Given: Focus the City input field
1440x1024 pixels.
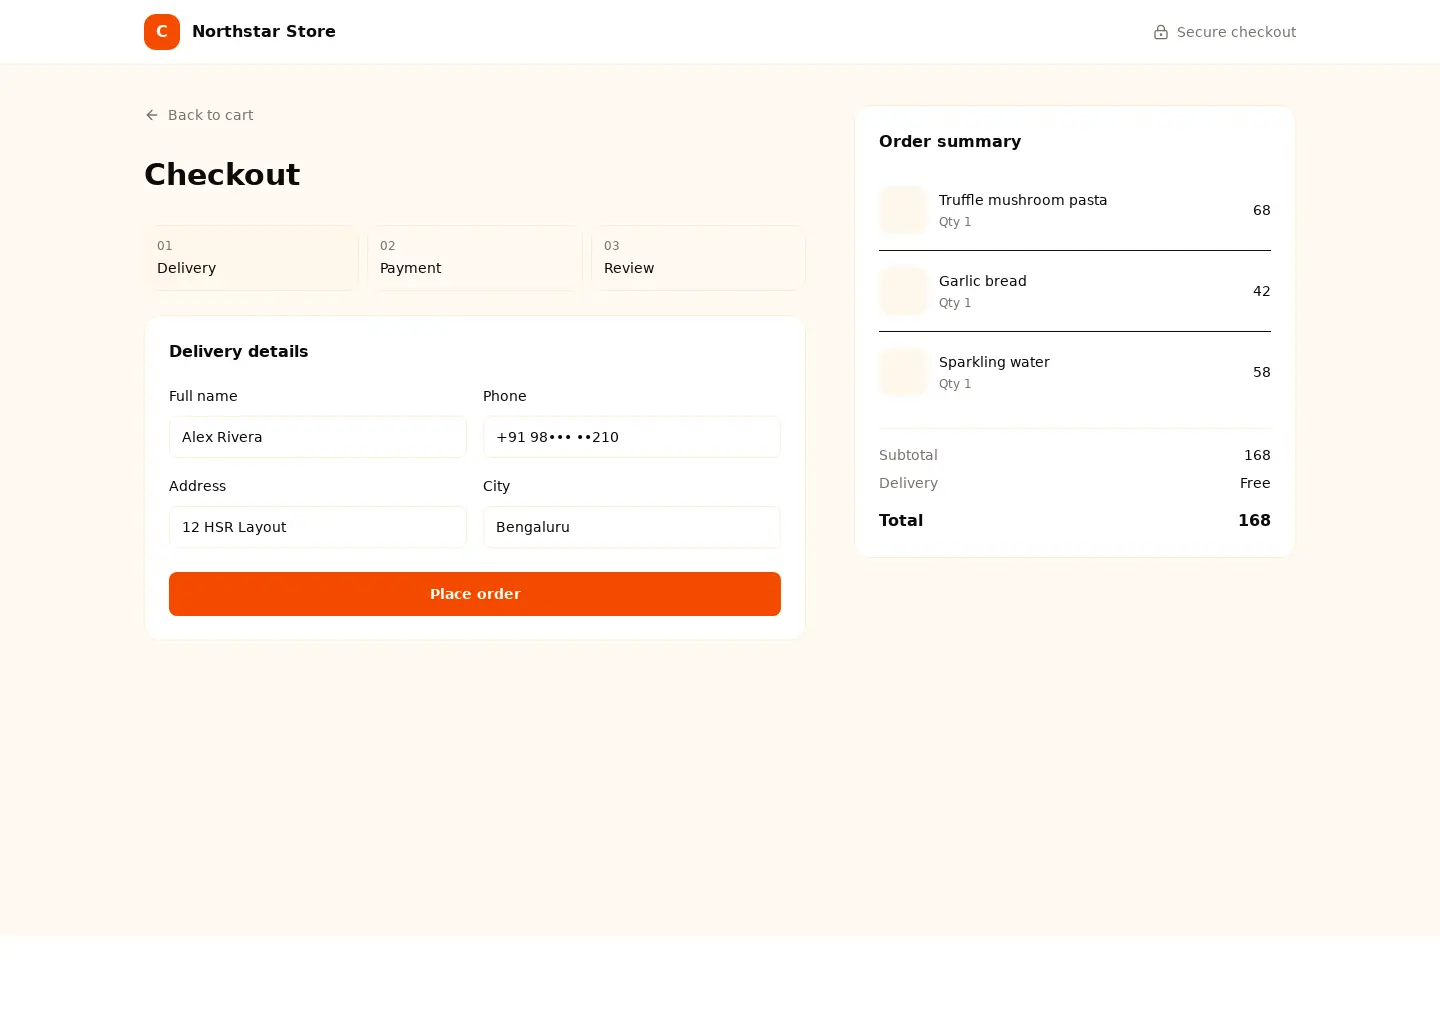Looking at the screenshot, I should click(632, 527).
